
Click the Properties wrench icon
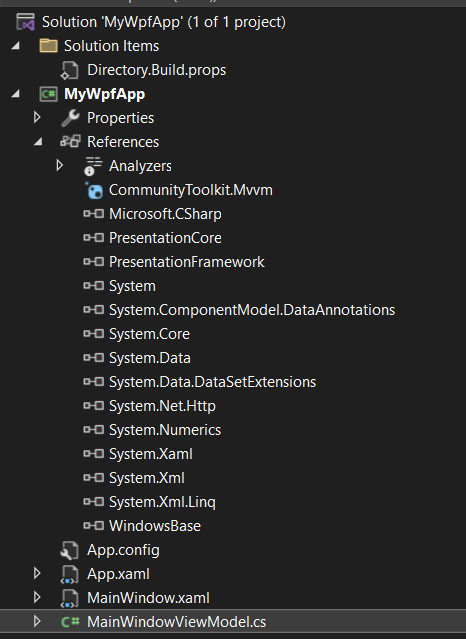click(70, 118)
